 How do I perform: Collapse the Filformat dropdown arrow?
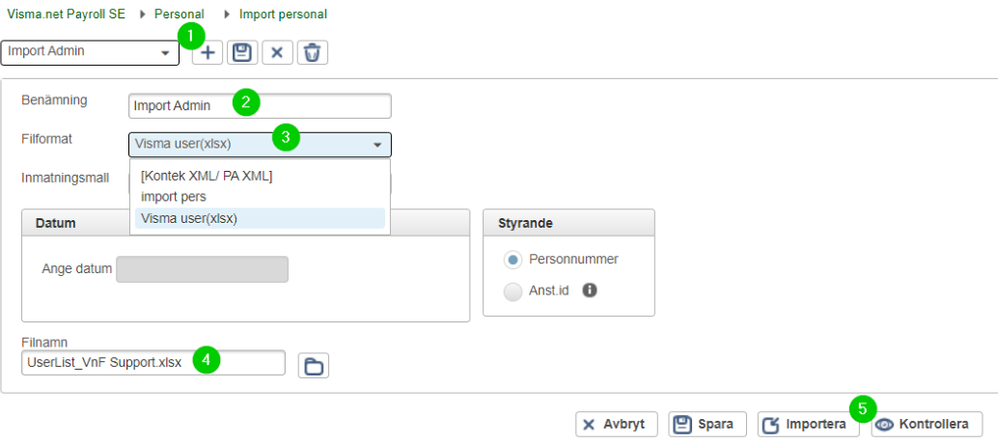pyautogui.click(x=377, y=145)
